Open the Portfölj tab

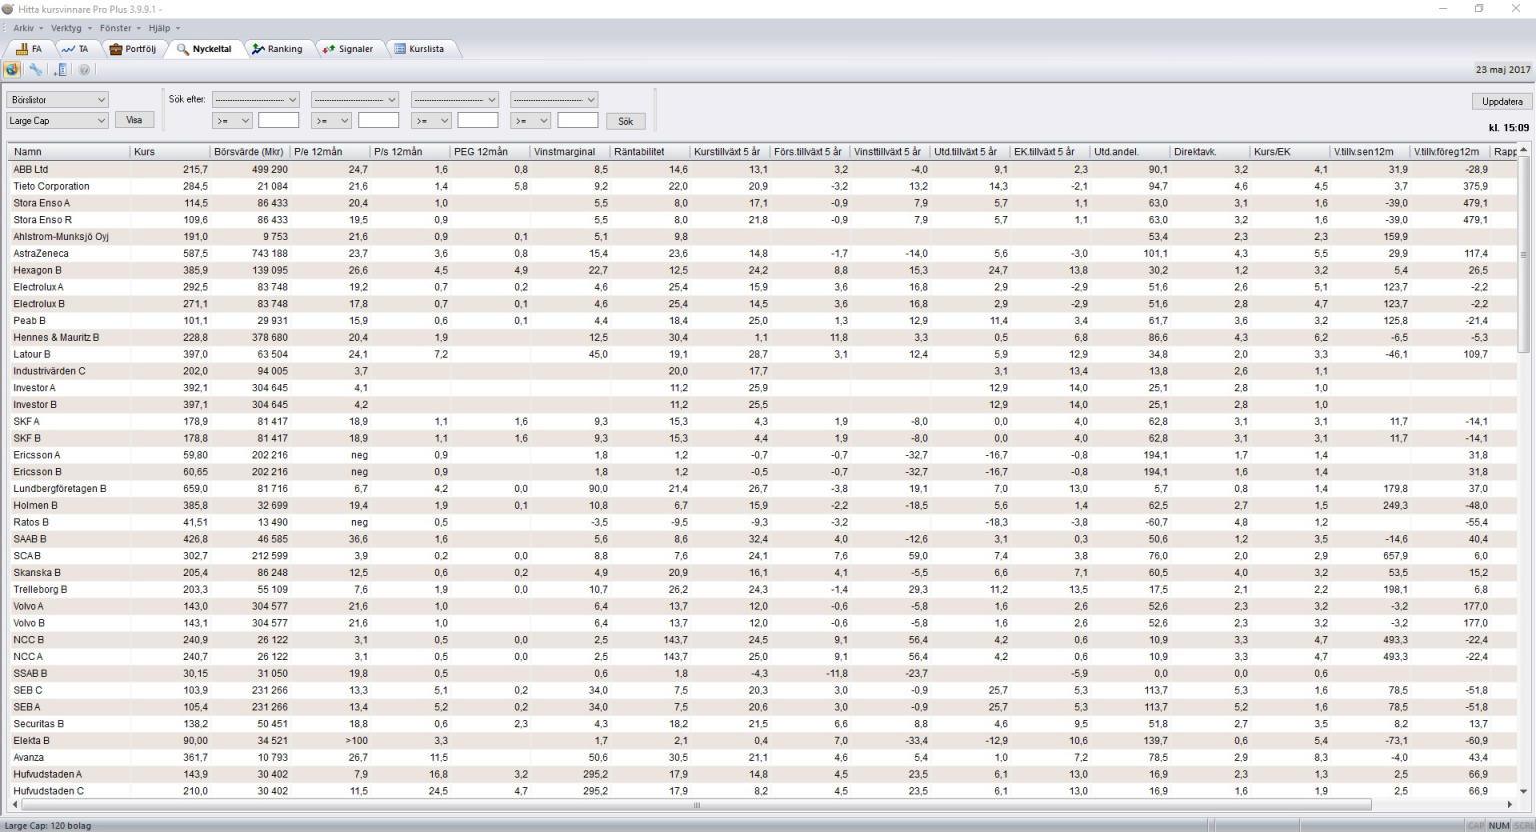coord(133,48)
